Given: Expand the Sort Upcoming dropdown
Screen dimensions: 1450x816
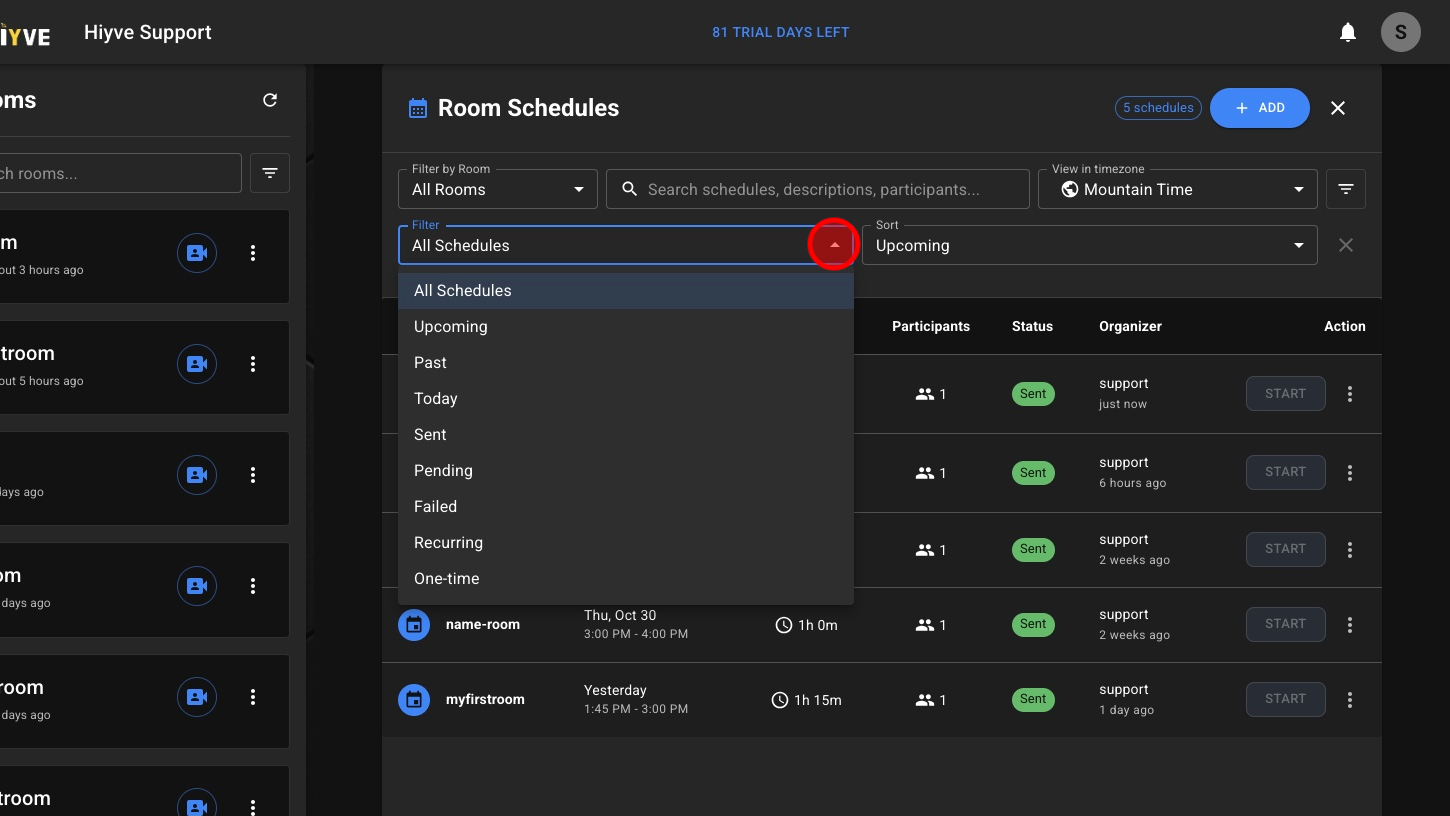Looking at the screenshot, I should tap(1089, 245).
